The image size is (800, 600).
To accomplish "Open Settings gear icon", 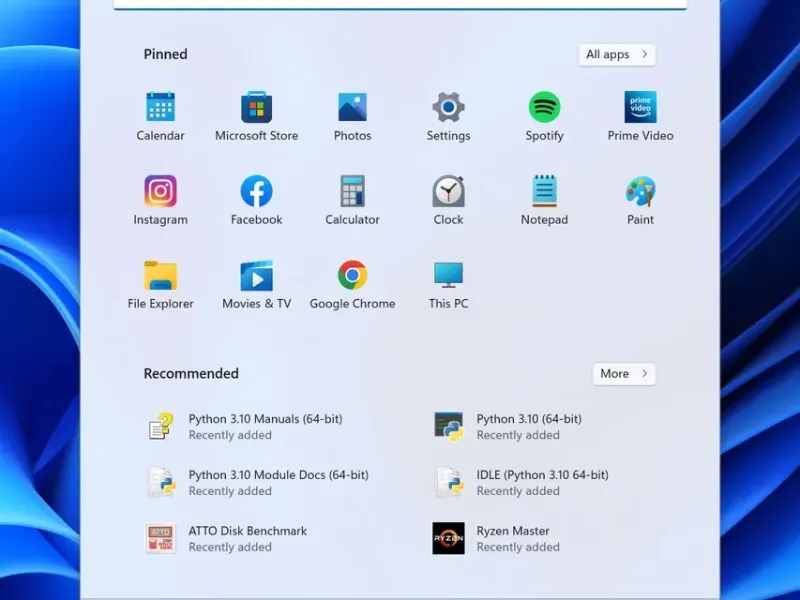I will point(448,107).
